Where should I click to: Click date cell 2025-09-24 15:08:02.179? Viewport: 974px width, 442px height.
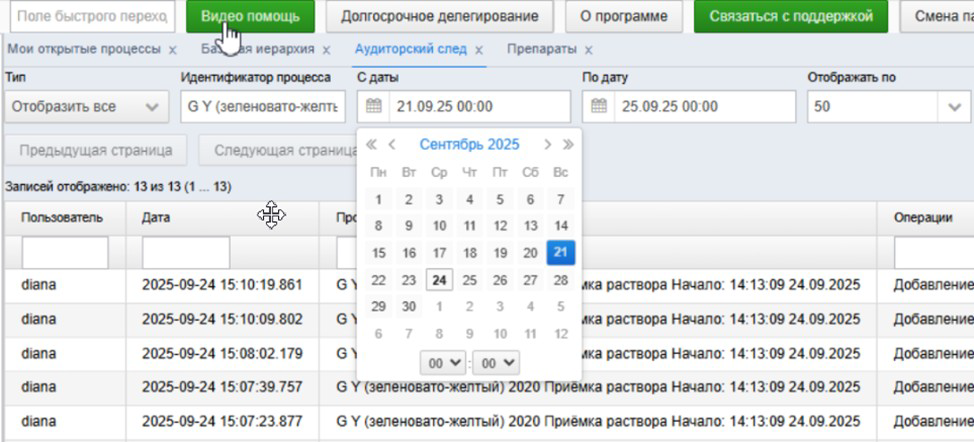coord(222,354)
